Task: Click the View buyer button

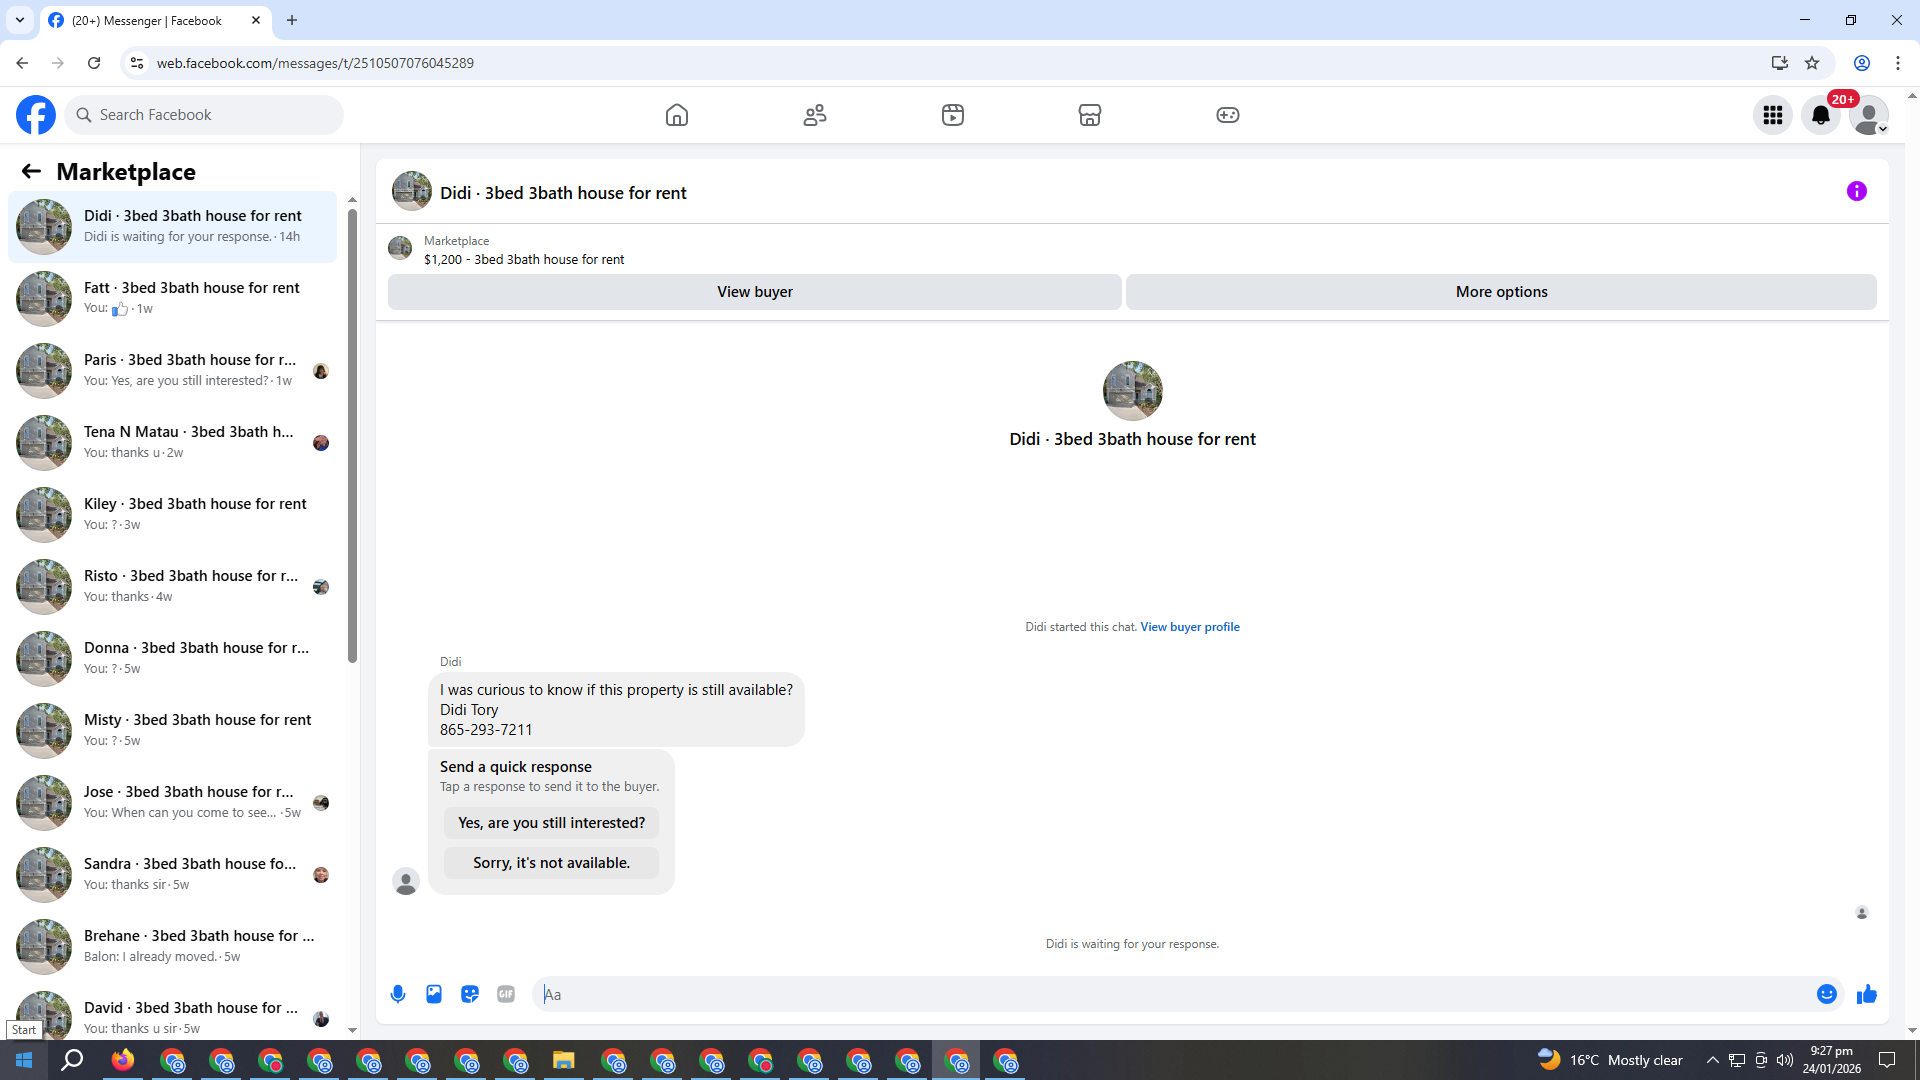Action: click(754, 292)
